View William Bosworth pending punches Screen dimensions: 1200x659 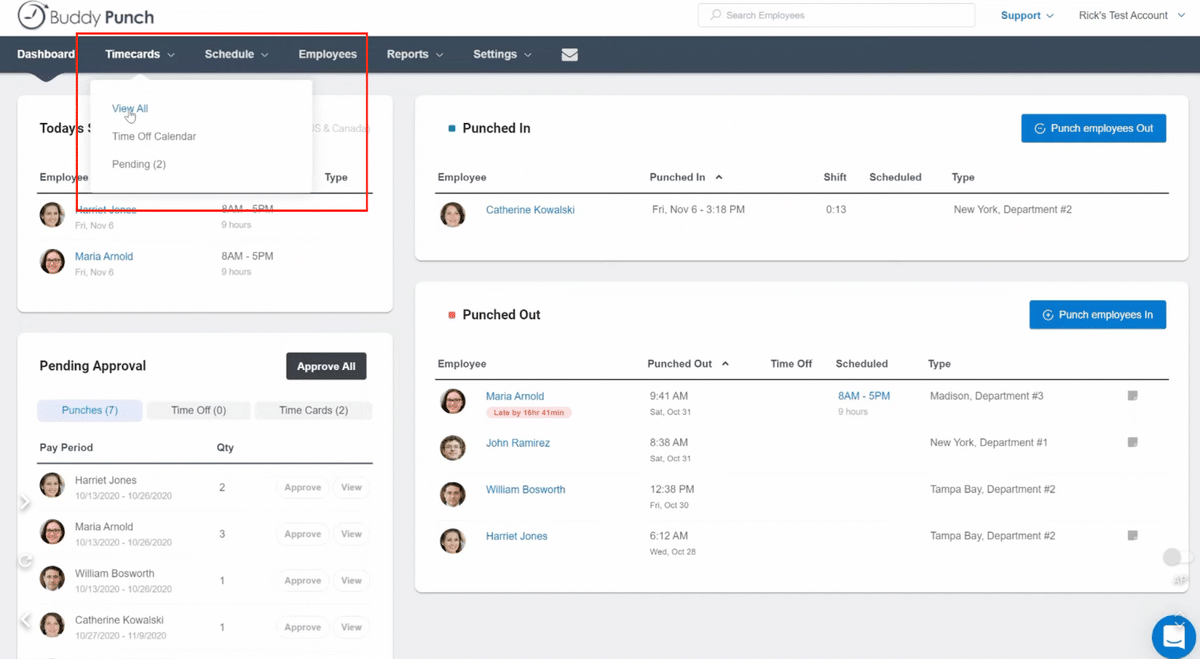pos(351,580)
